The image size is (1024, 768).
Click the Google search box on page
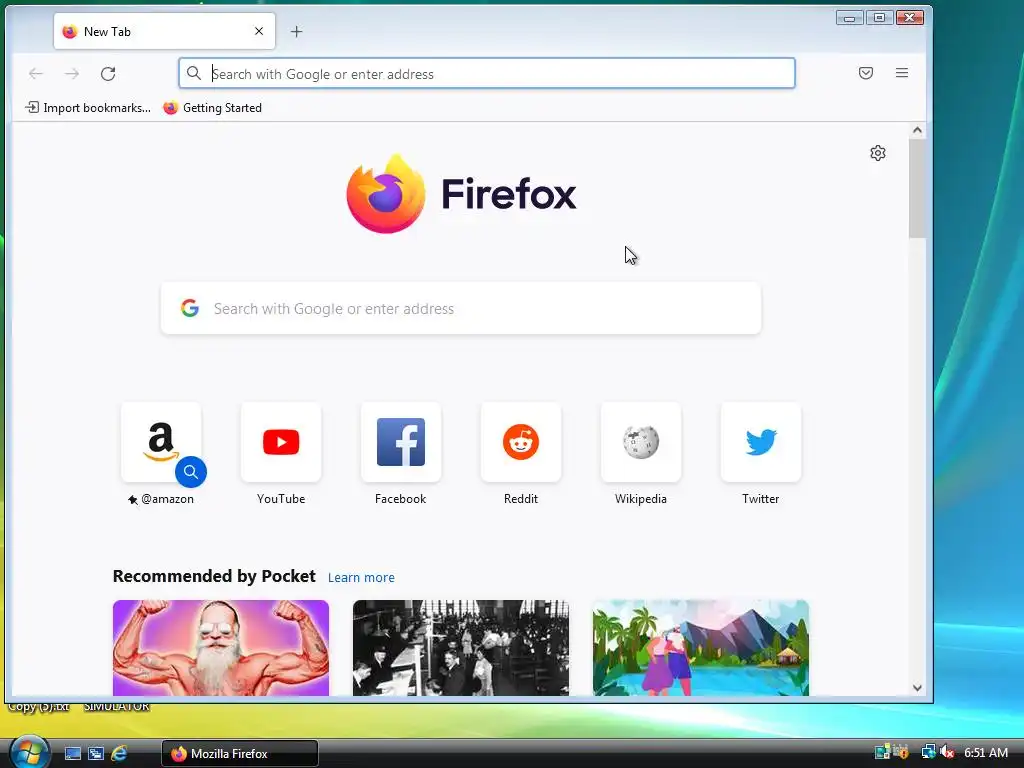(461, 308)
